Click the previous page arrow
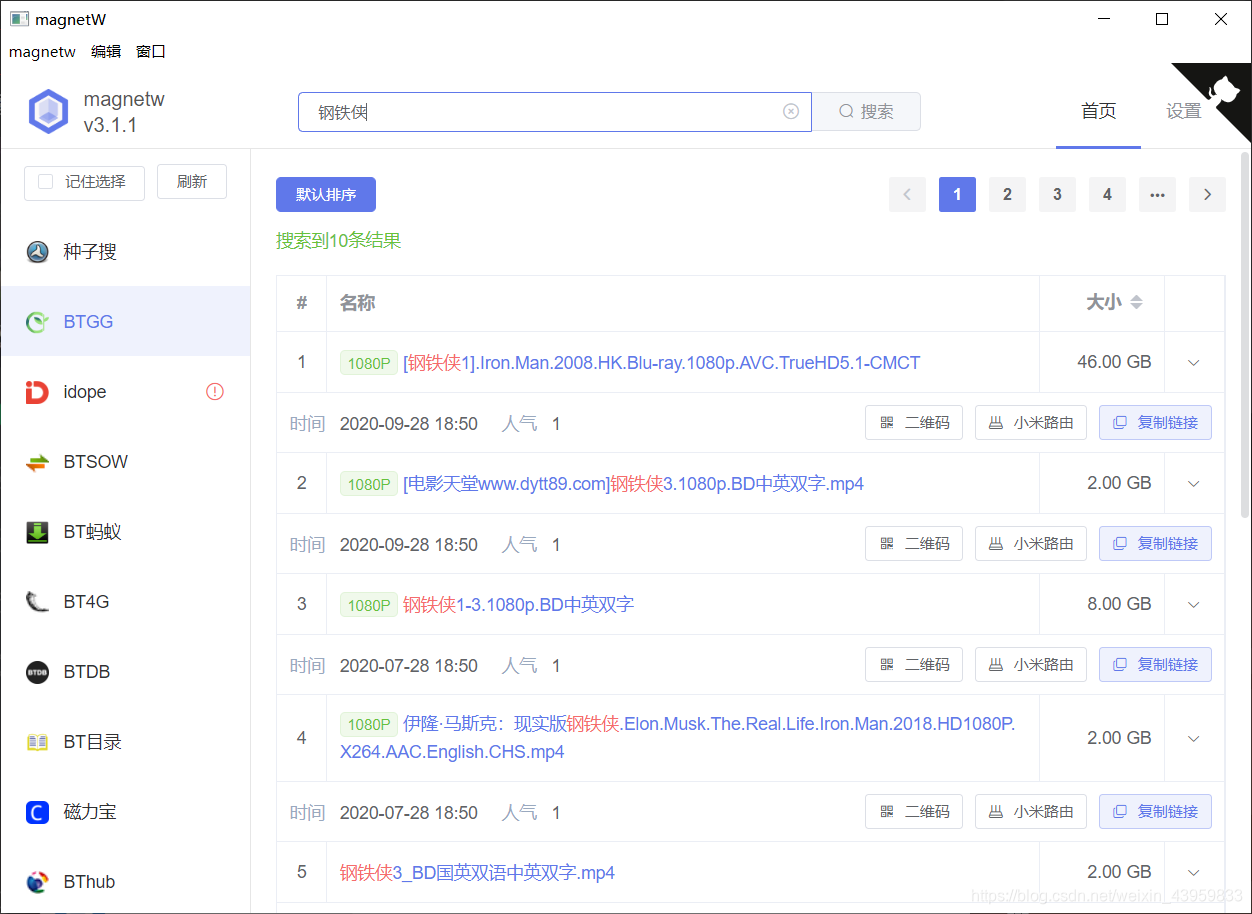 click(x=907, y=195)
